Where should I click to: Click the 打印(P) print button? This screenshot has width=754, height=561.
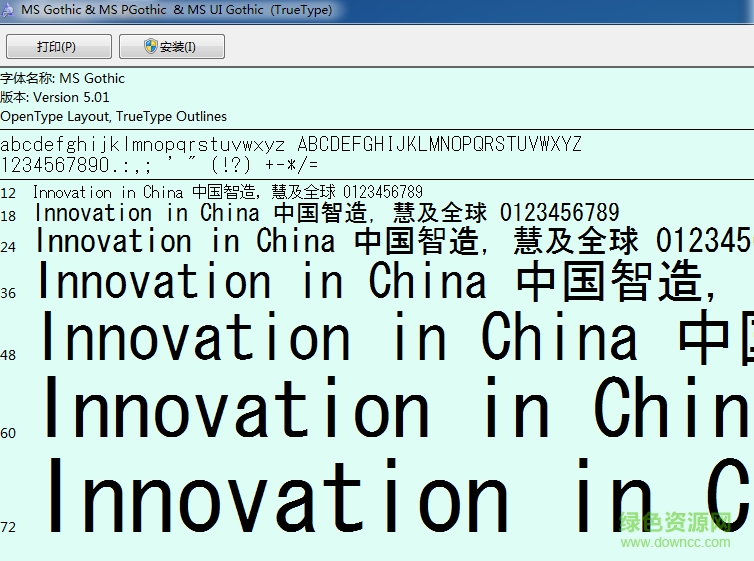59,47
